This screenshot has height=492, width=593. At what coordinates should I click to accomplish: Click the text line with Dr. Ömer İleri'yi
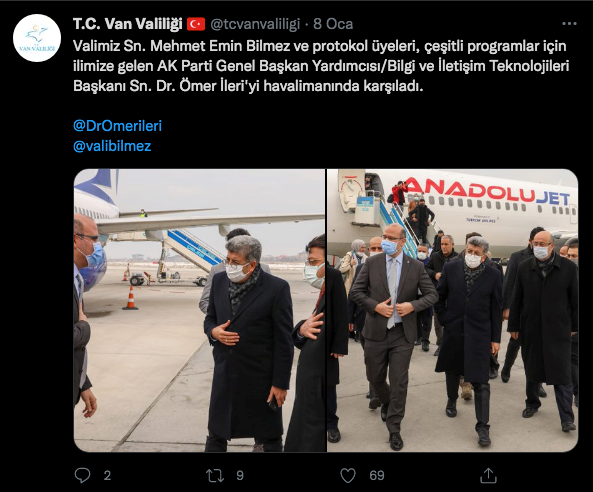[x=248, y=86]
